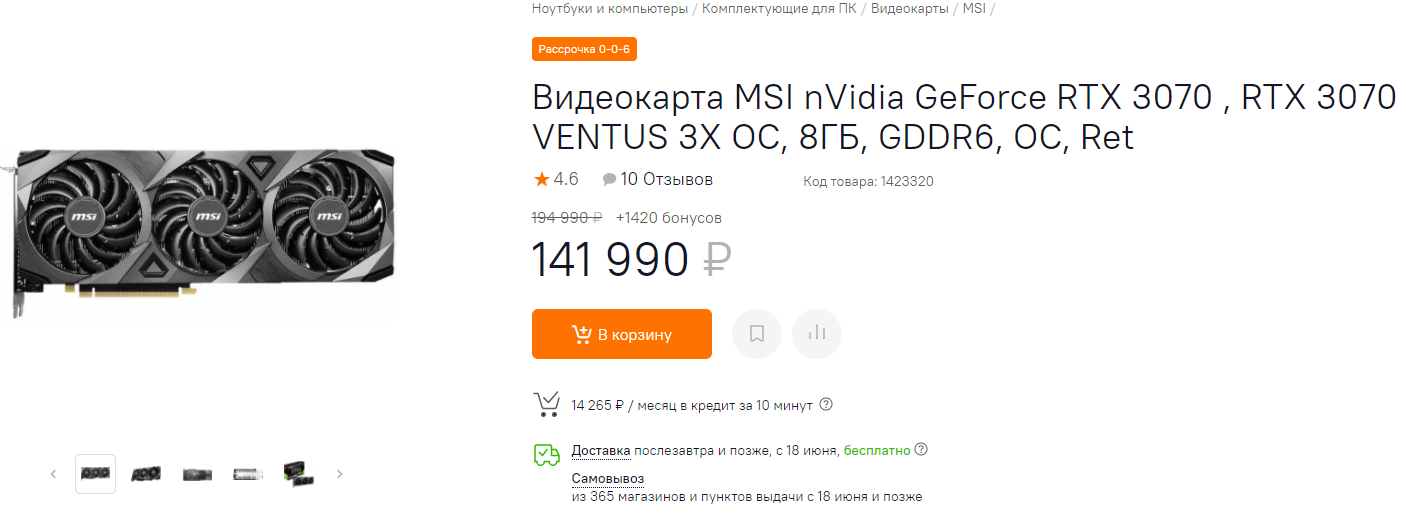Click the orange star rating icon
1406x528 pixels.
[x=541, y=179]
